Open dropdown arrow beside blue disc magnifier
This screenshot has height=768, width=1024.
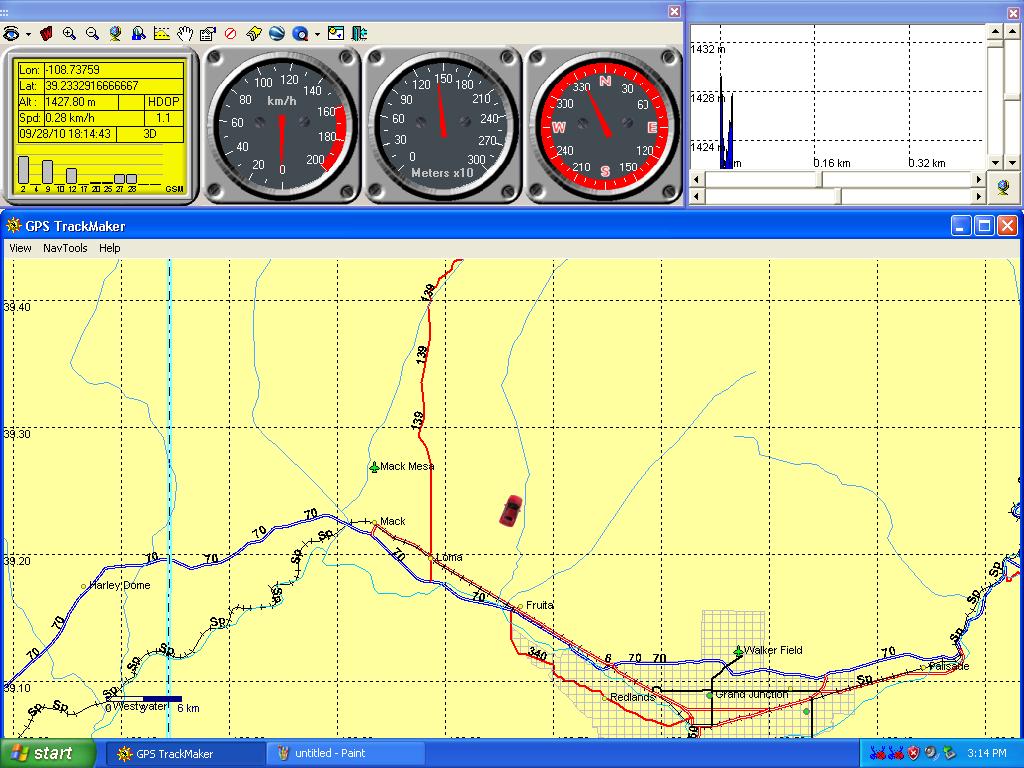pos(317,34)
